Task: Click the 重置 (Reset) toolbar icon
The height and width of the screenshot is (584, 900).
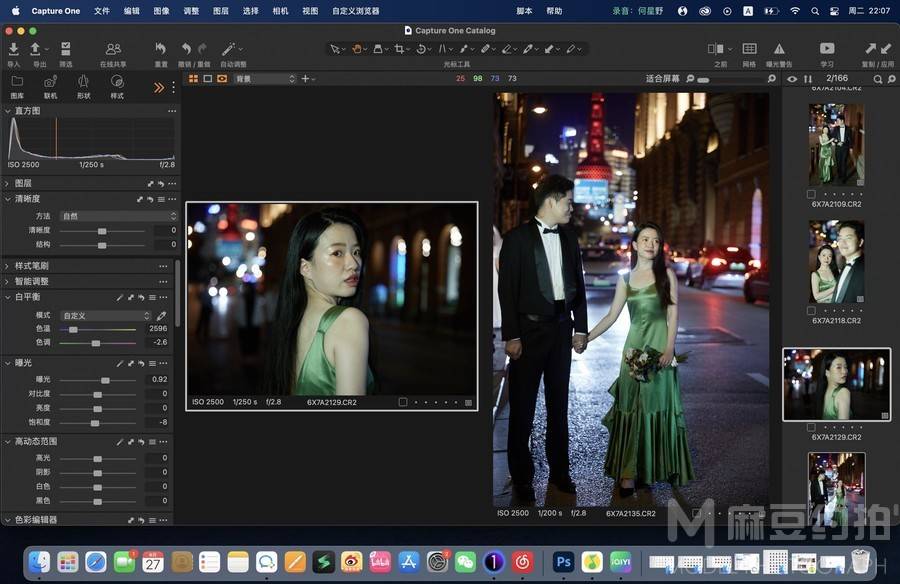Action: (x=161, y=49)
